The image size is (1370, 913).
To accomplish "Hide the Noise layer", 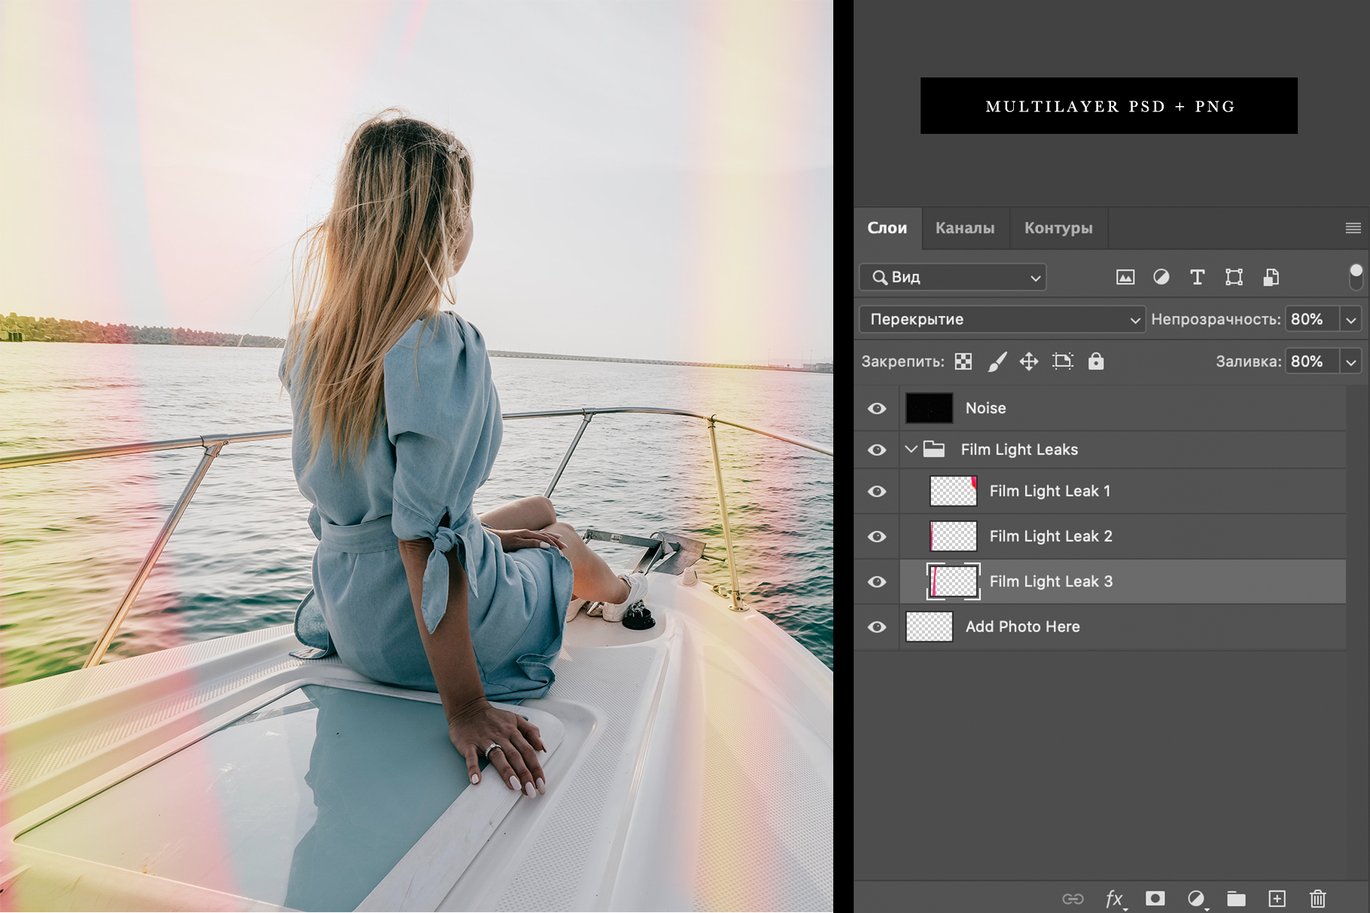I will pyautogui.click(x=877, y=408).
